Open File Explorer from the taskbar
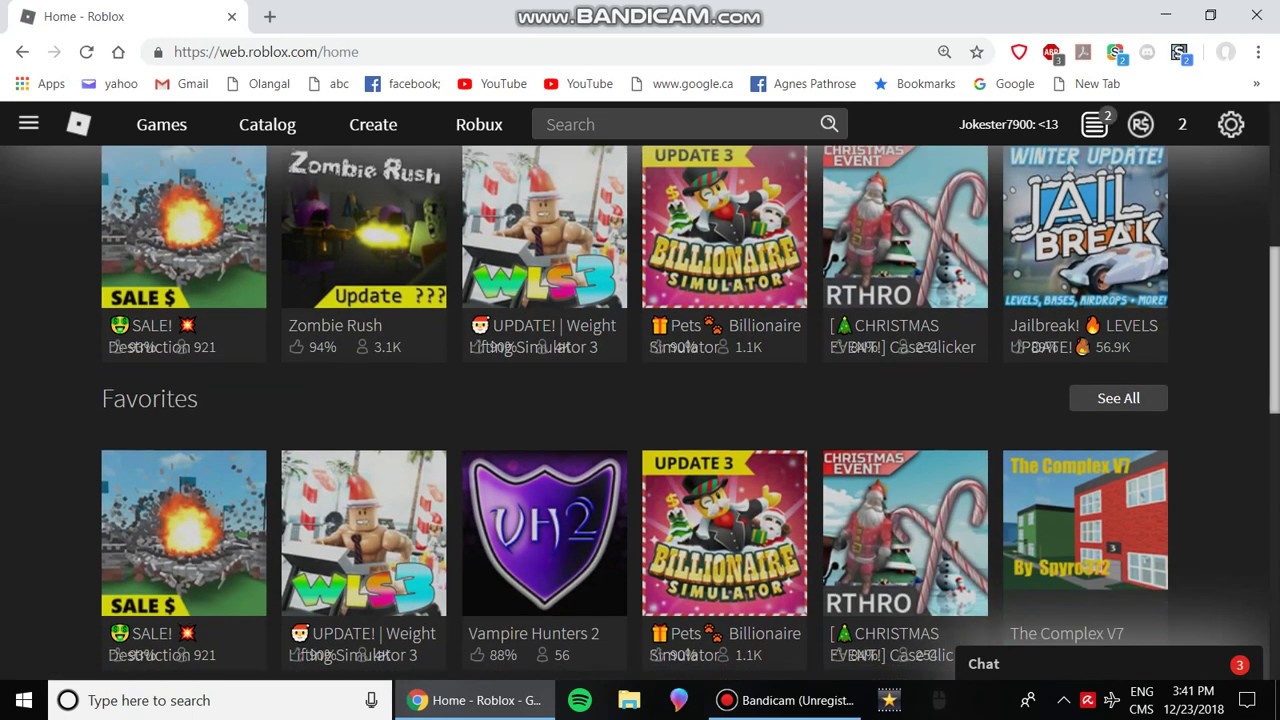The image size is (1280, 720). [x=629, y=700]
